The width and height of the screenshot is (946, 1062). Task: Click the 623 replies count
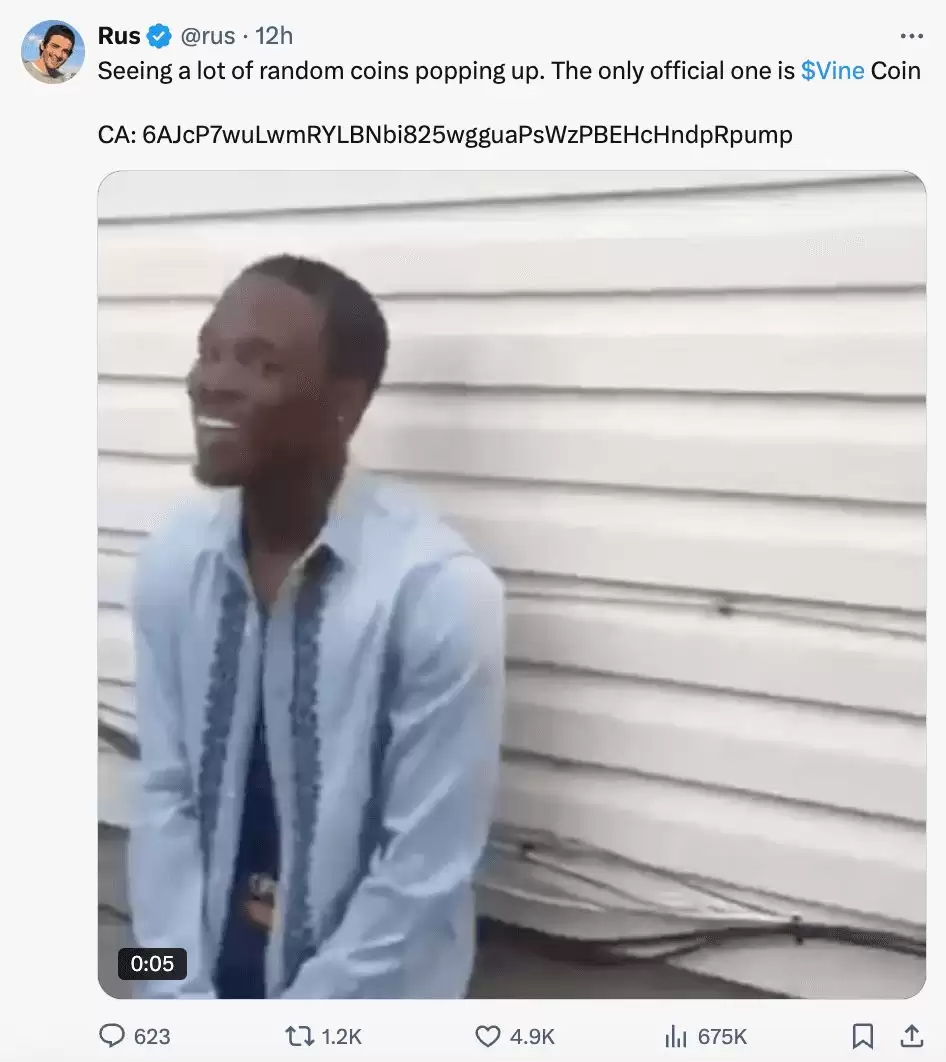tap(152, 1036)
